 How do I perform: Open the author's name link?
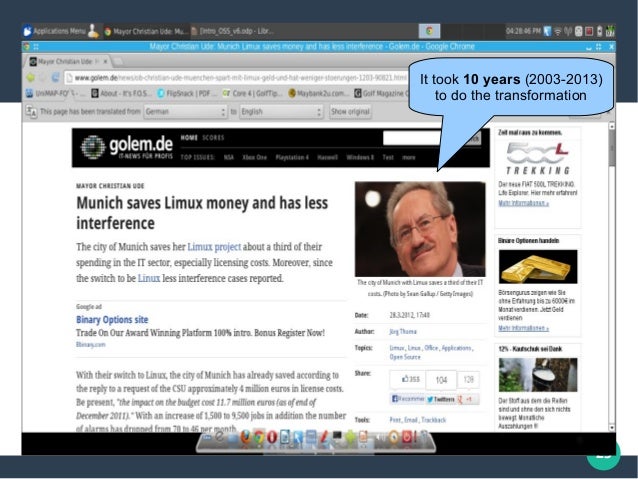click(x=403, y=331)
